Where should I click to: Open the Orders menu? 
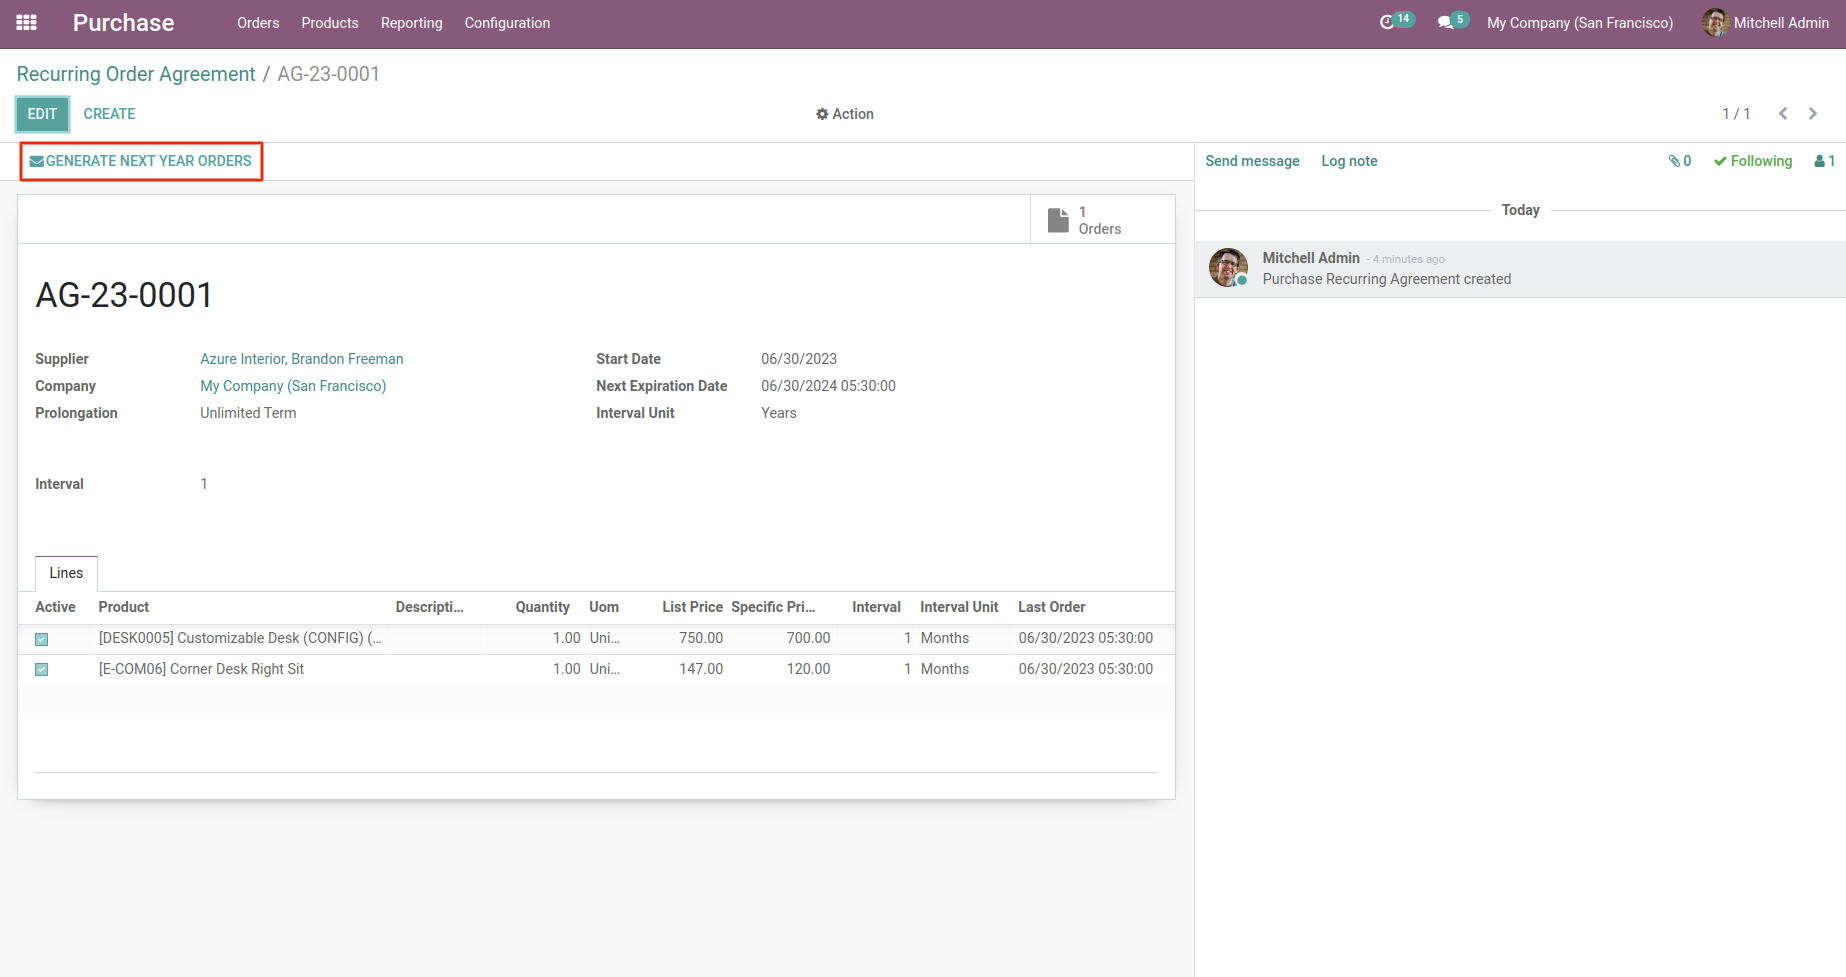pyautogui.click(x=258, y=23)
